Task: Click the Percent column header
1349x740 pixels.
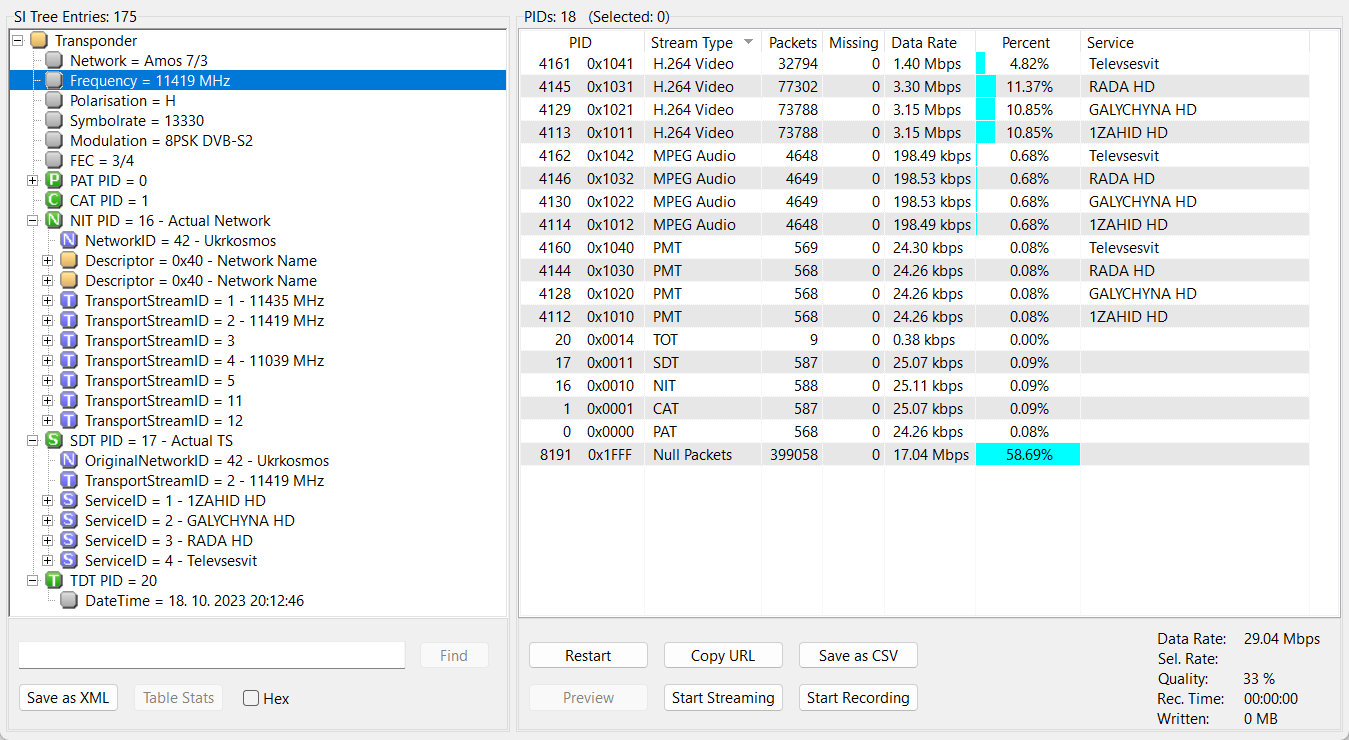Action: [x=1027, y=43]
